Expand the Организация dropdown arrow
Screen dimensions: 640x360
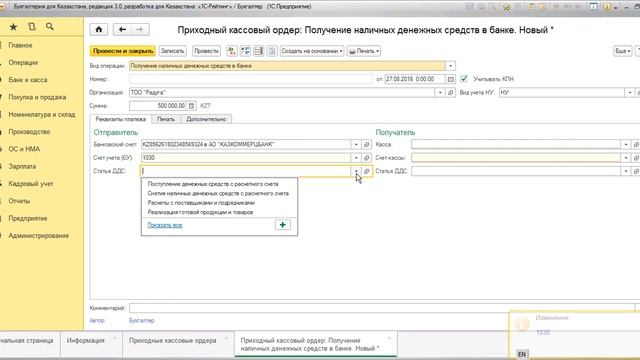click(440, 93)
